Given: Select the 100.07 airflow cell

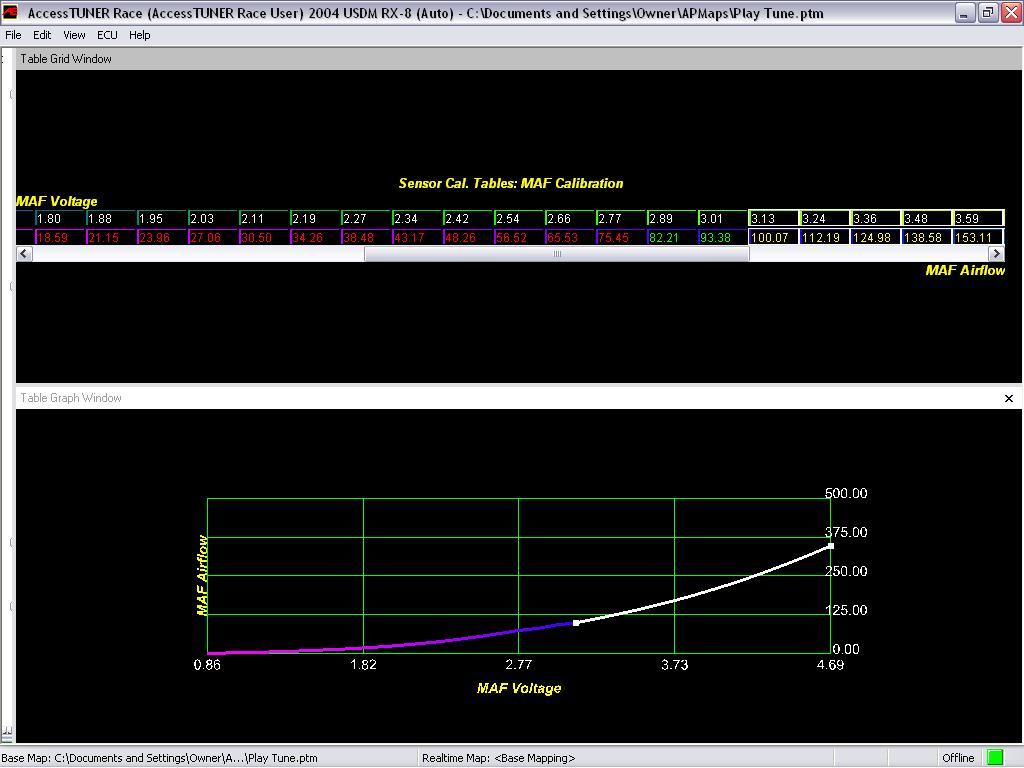Looking at the screenshot, I should pos(773,237).
